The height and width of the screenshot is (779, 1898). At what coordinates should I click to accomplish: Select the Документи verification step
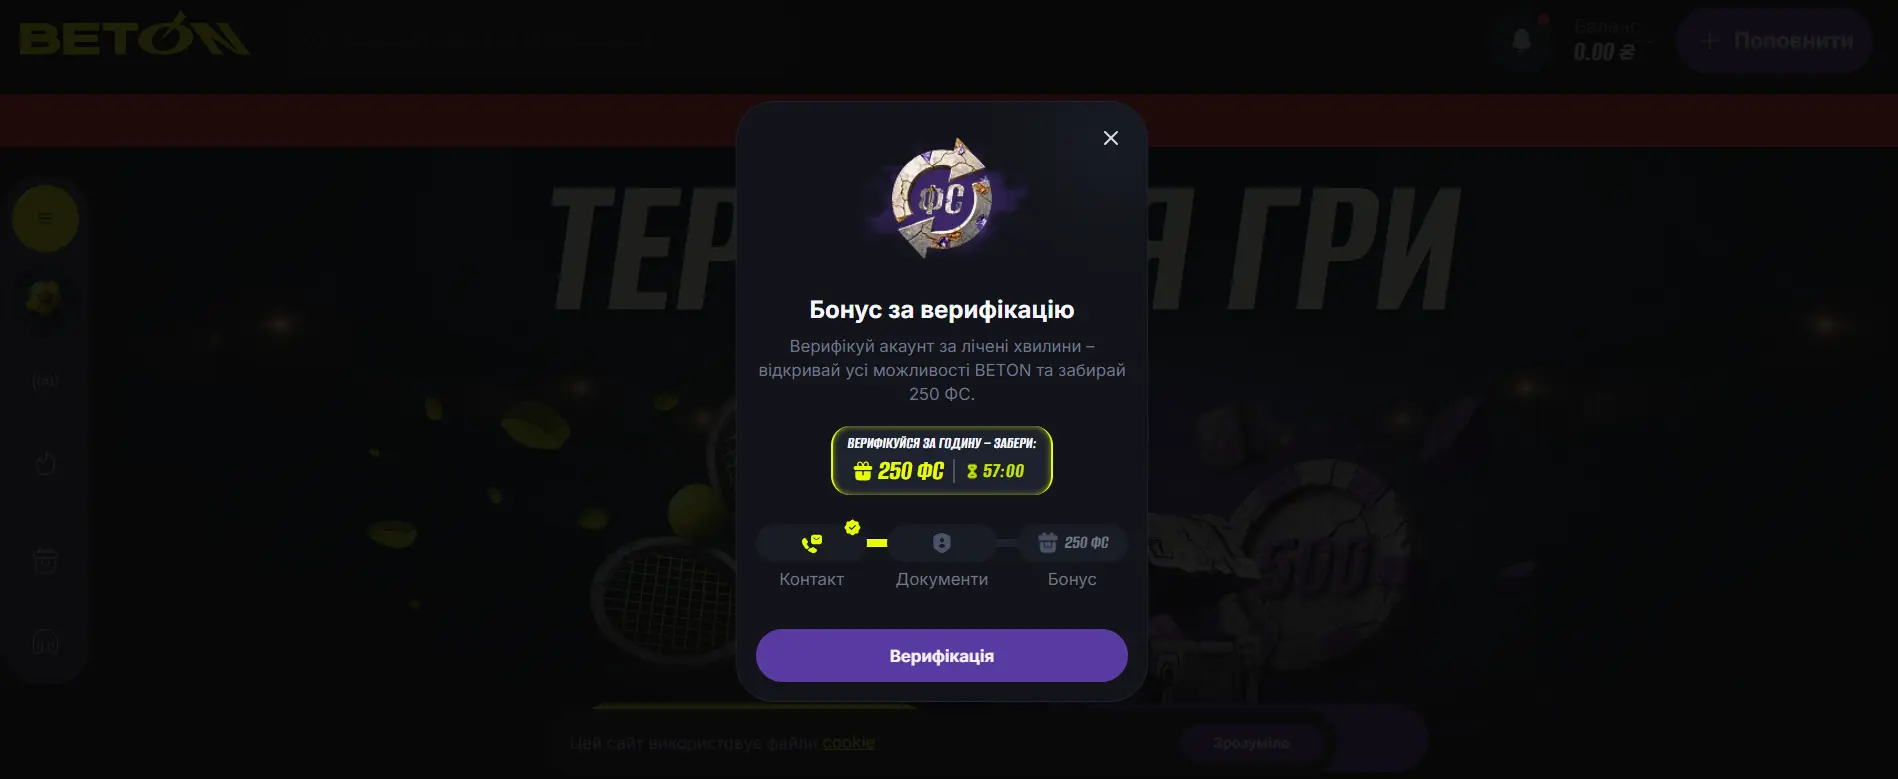[x=941, y=556]
